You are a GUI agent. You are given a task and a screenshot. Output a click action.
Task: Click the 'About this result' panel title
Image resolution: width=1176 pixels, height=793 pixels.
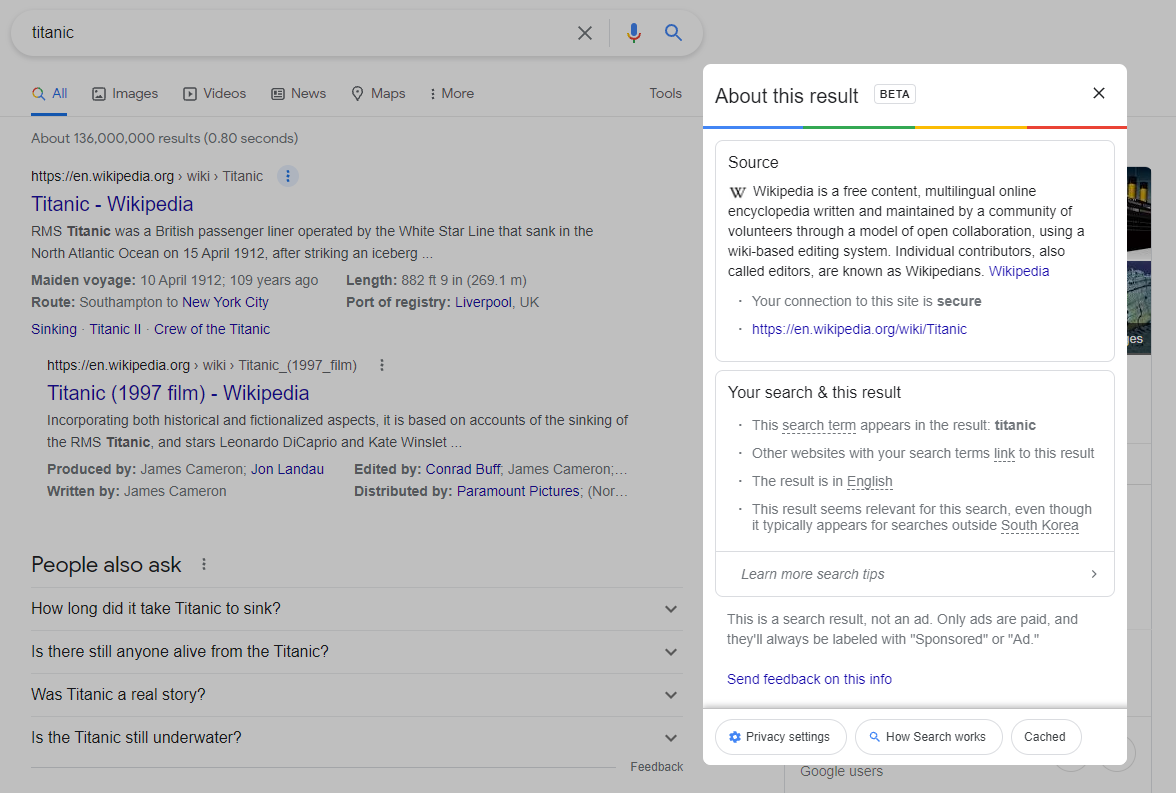pyautogui.click(x=787, y=96)
